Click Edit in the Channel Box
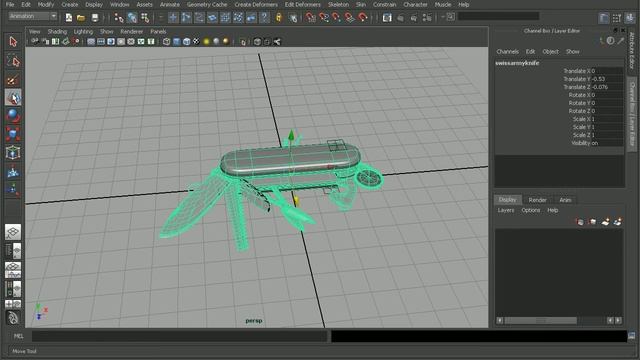This screenshot has height=360, width=640. 530,52
